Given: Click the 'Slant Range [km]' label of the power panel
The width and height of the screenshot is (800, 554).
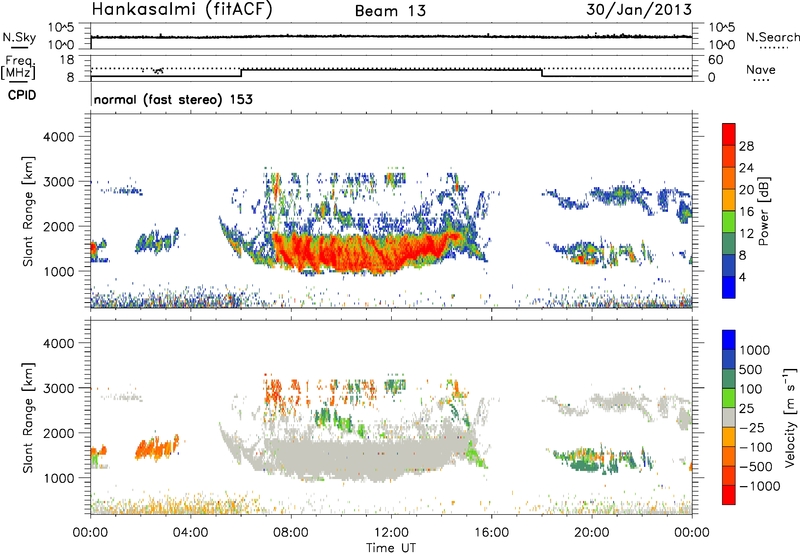Looking at the screenshot, I should click(28, 211).
